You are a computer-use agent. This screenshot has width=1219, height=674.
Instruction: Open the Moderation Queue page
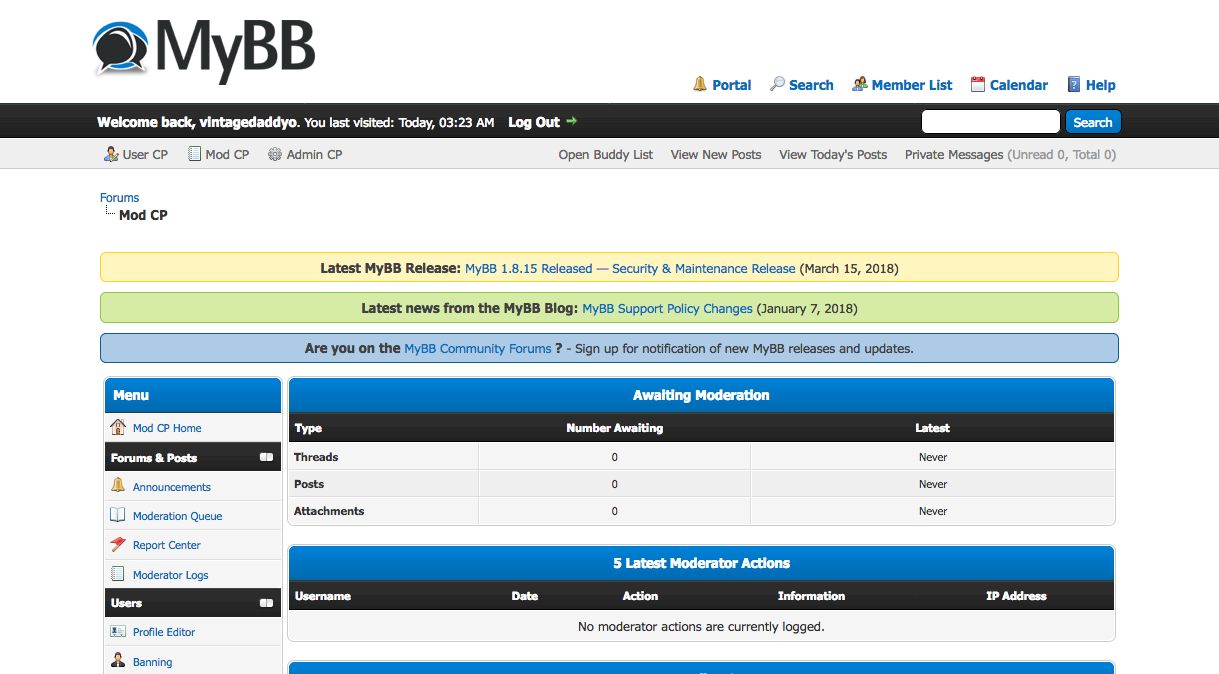(177, 516)
